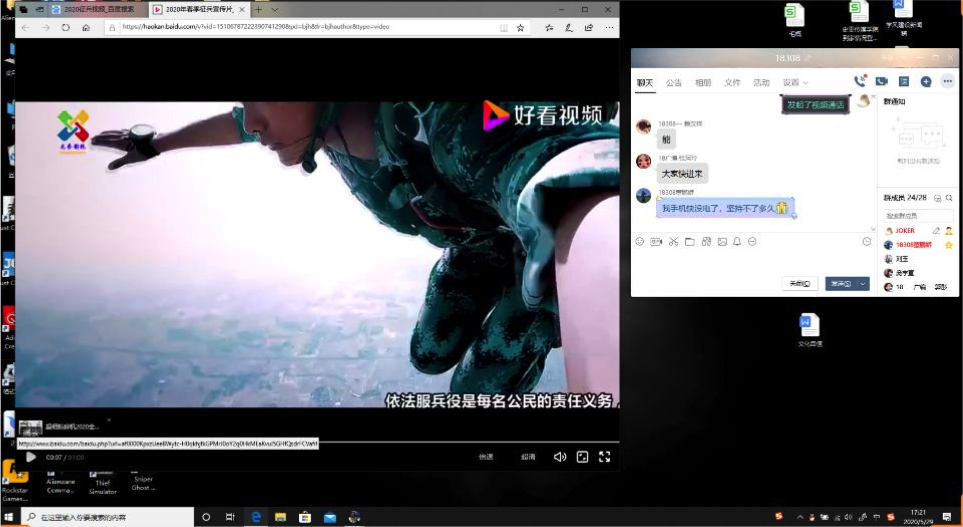The image size is (963, 527).
Task: Click the bell icon in chat toolbar
Action: click(x=737, y=241)
